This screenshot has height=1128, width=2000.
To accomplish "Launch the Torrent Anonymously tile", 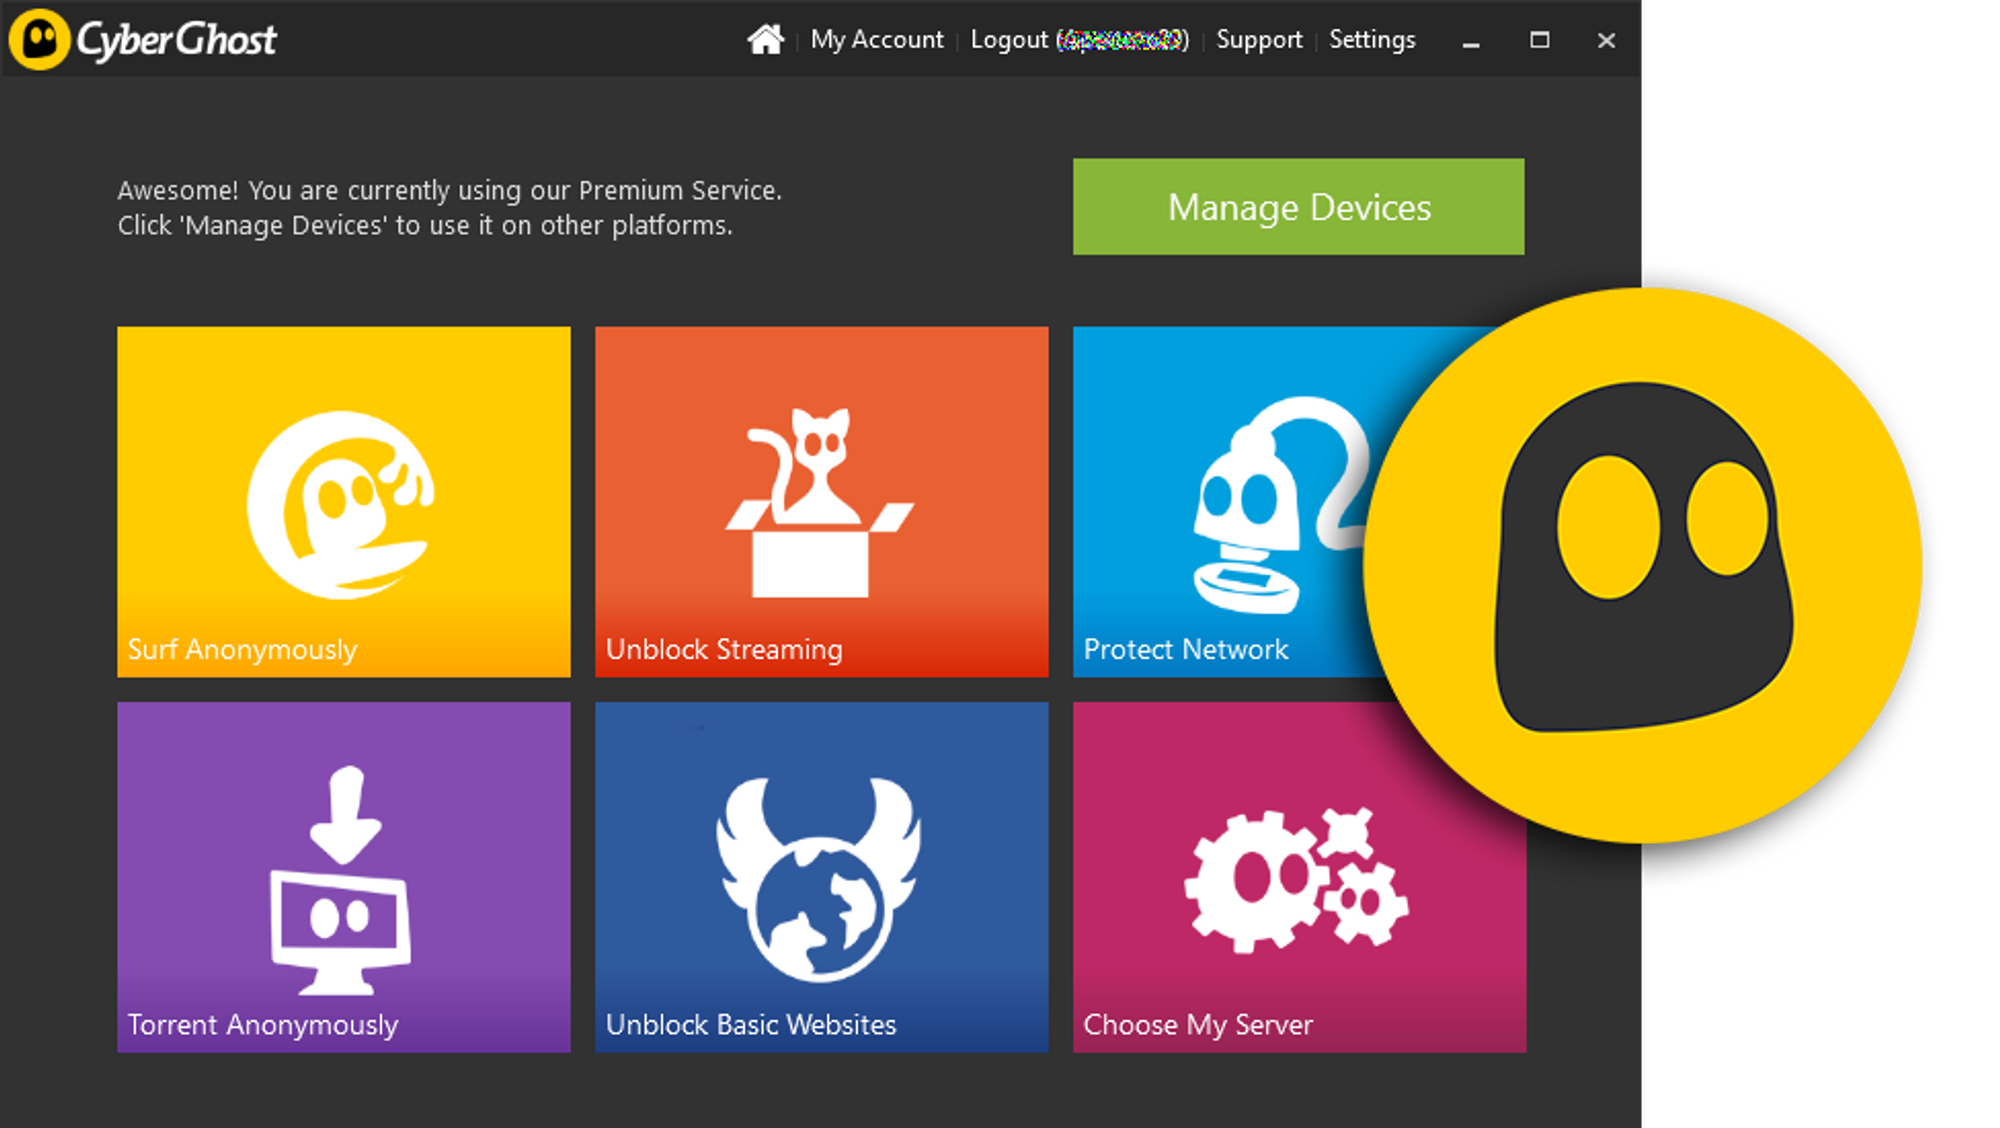I will (344, 877).
